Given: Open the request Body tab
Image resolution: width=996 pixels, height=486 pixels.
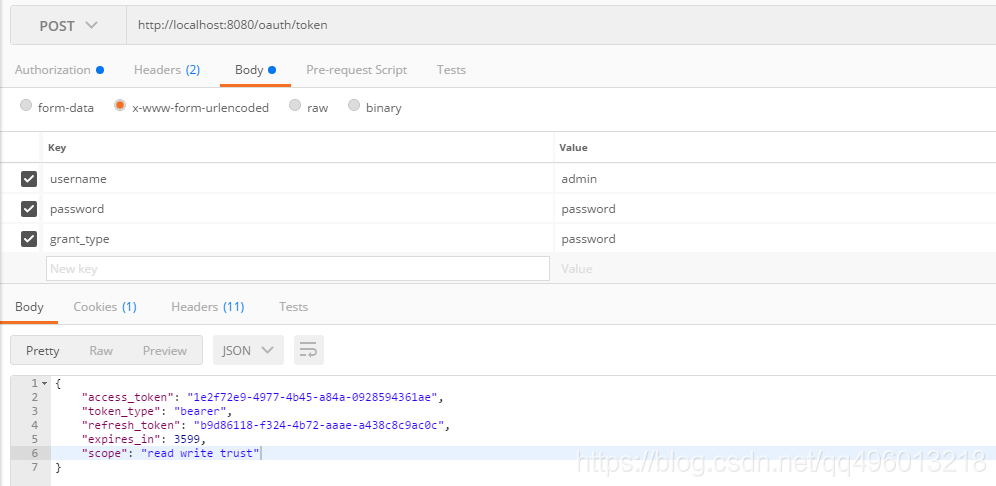Looking at the screenshot, I should [255, 70].
